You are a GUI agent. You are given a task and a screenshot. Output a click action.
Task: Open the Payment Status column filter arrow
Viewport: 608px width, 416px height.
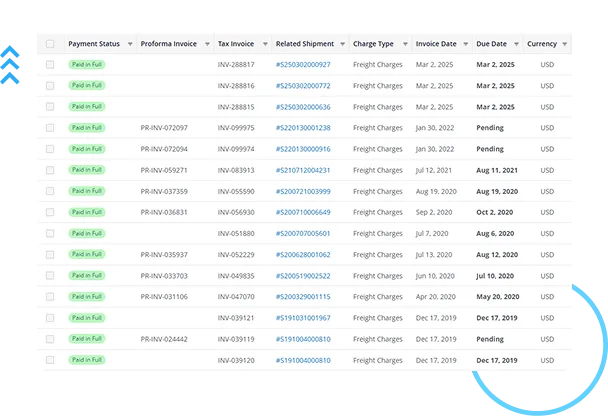click(x=130, y=44)
